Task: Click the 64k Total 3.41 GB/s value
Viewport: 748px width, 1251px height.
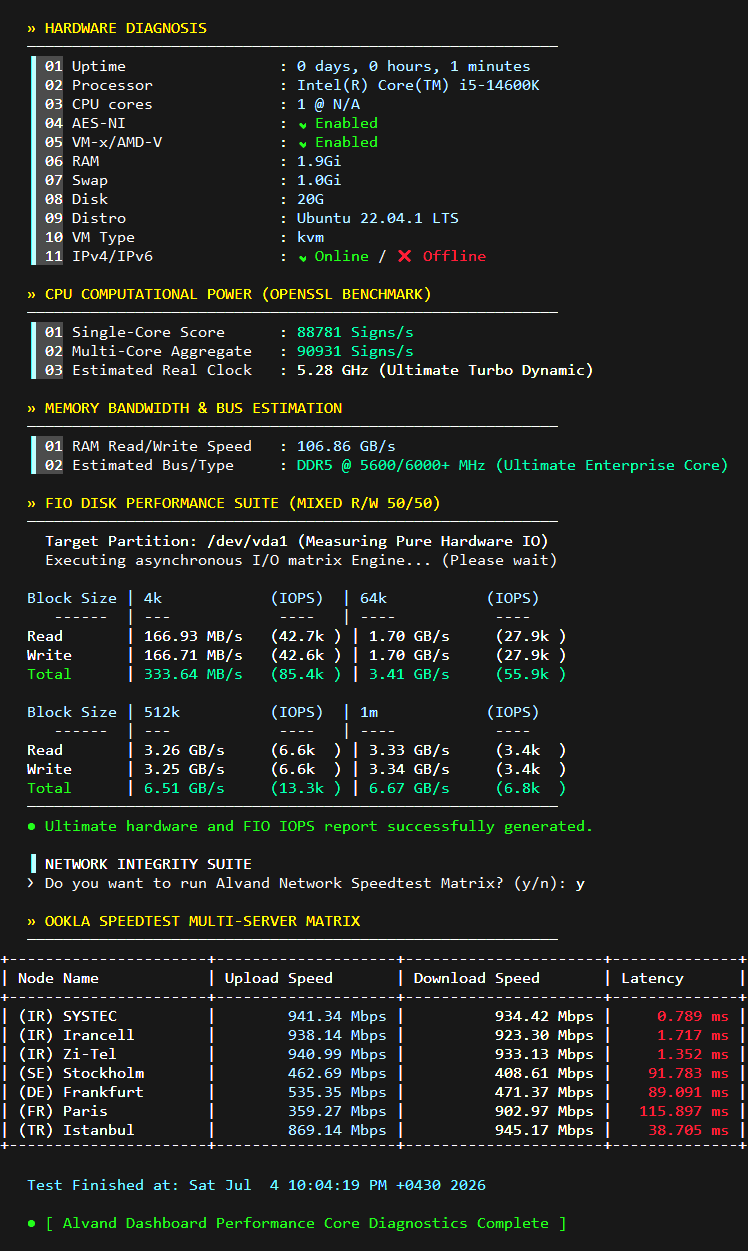Action: coord(409,674)
